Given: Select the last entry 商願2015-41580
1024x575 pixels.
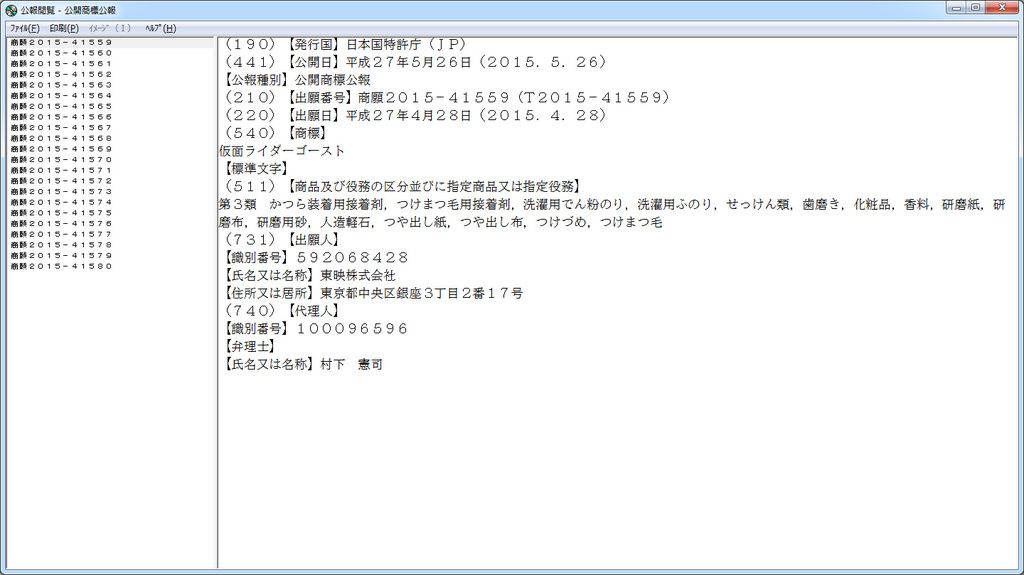Looking at the screenshot, I should pos(61,267).
